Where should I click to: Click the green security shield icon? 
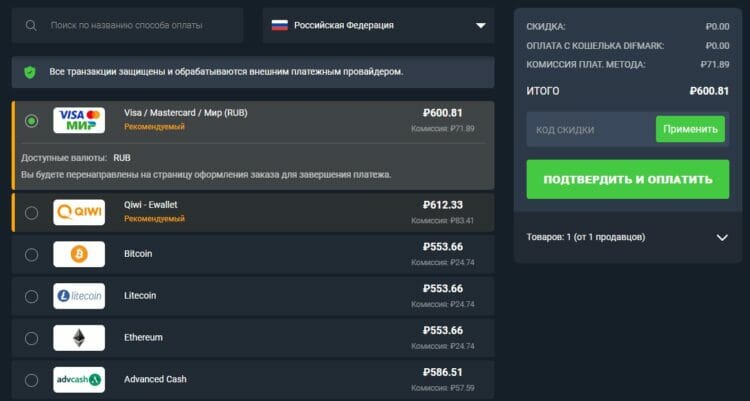point(30,72)
